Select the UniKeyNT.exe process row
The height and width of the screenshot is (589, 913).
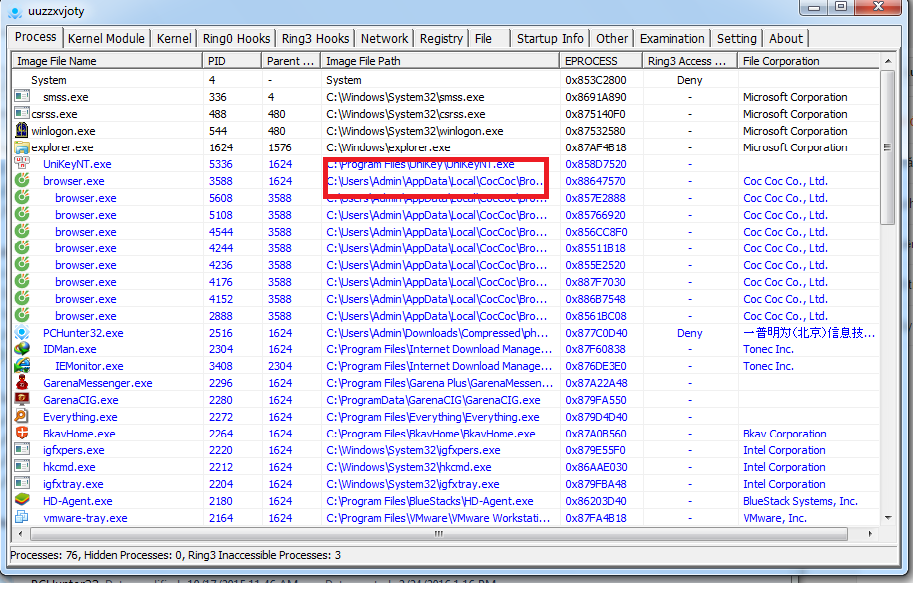pos(77,164)
